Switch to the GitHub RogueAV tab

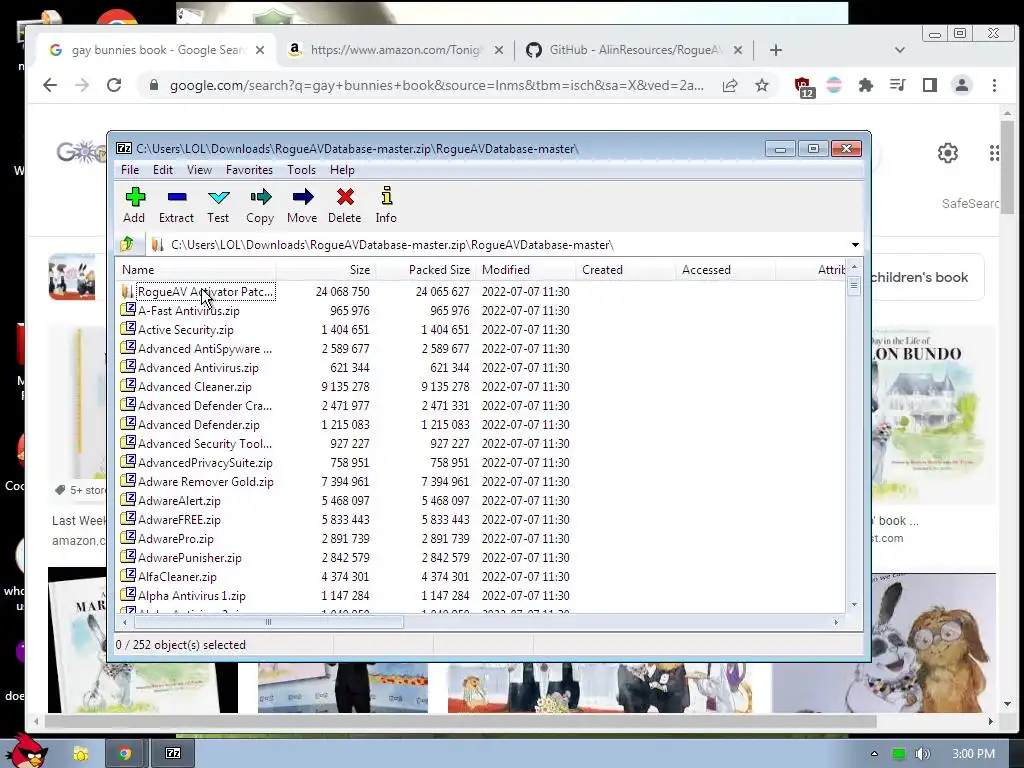635,50
